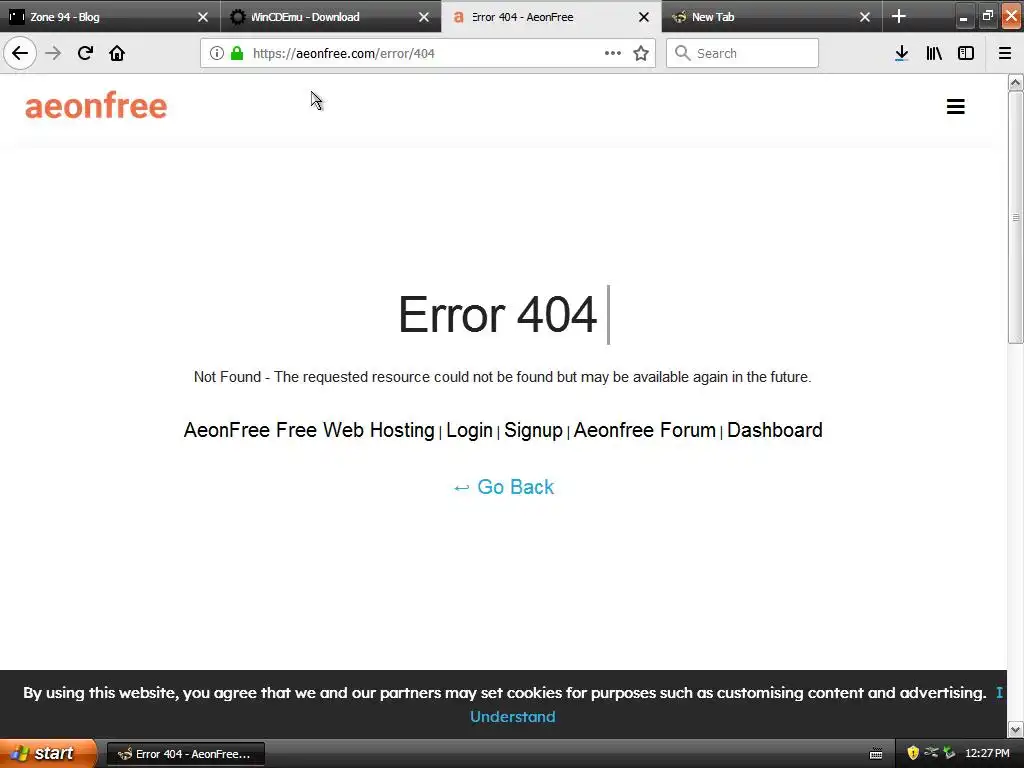Open AeonFree Free Web Hosting link
The height and width of the screenshot is (768, 1024).
tap(309, 430)
